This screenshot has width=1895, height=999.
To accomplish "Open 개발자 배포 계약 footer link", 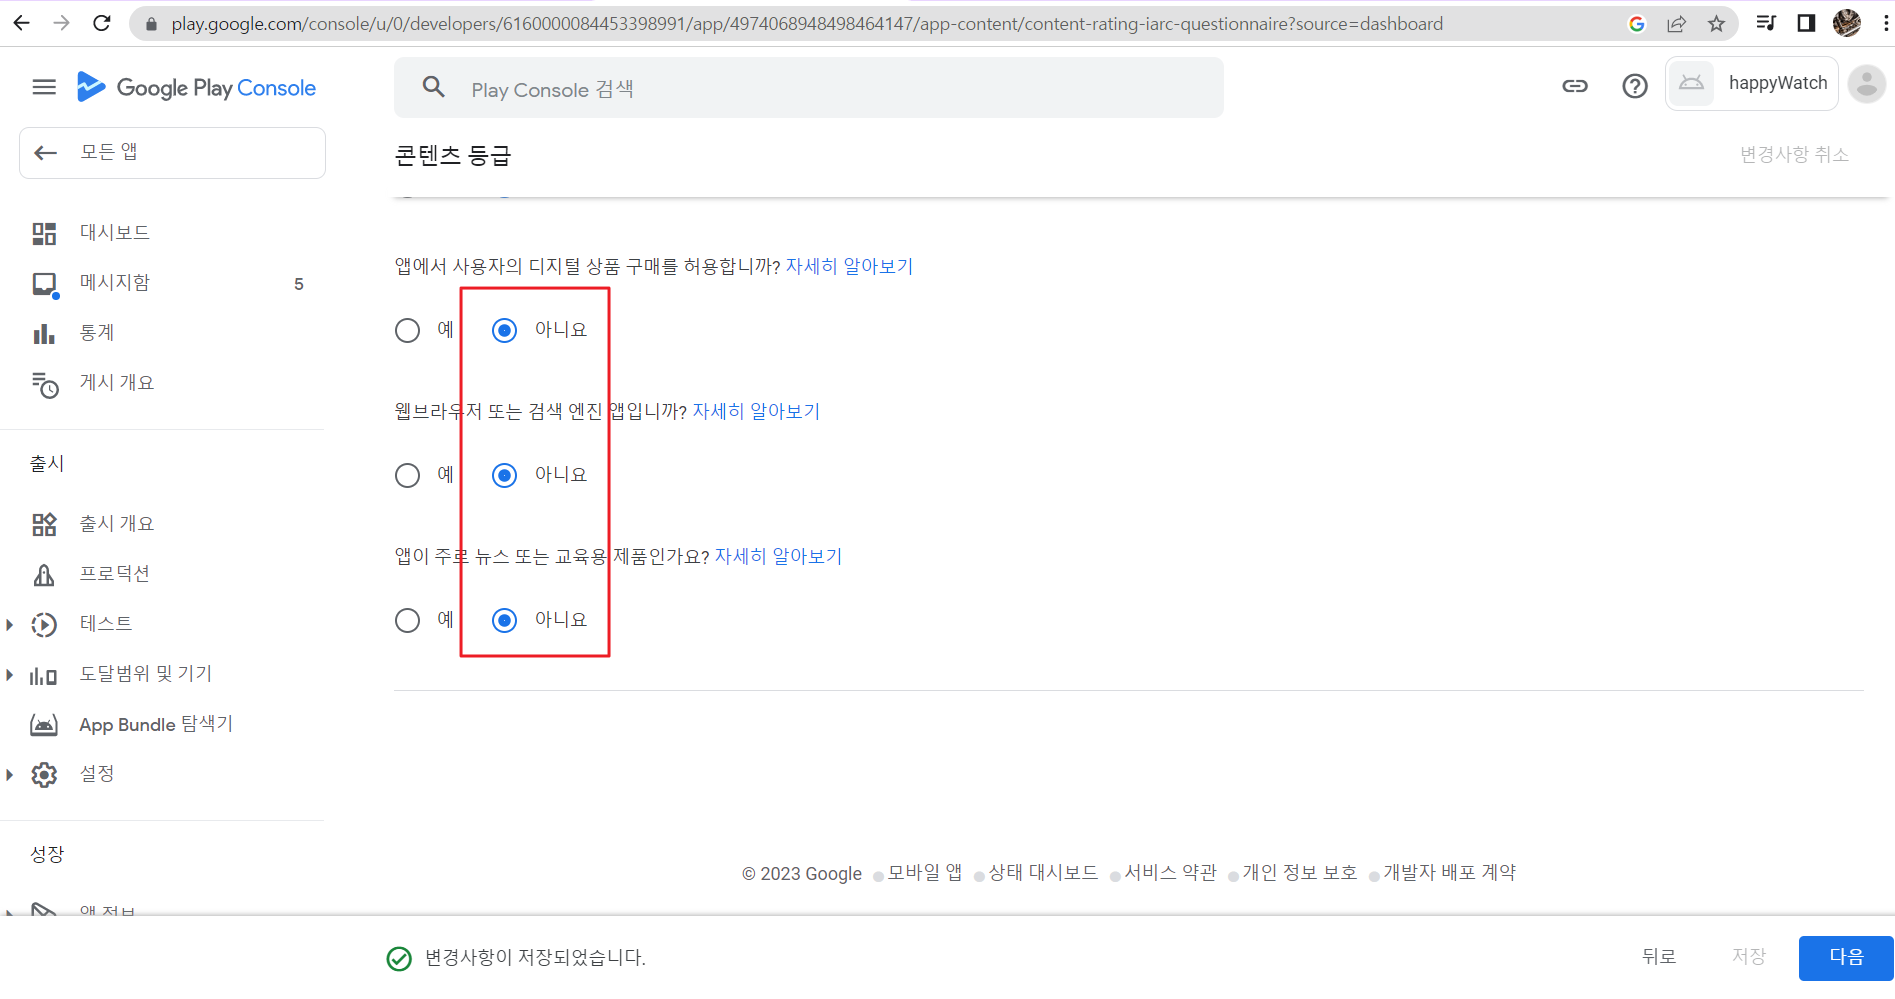I will click(1450, 872).
